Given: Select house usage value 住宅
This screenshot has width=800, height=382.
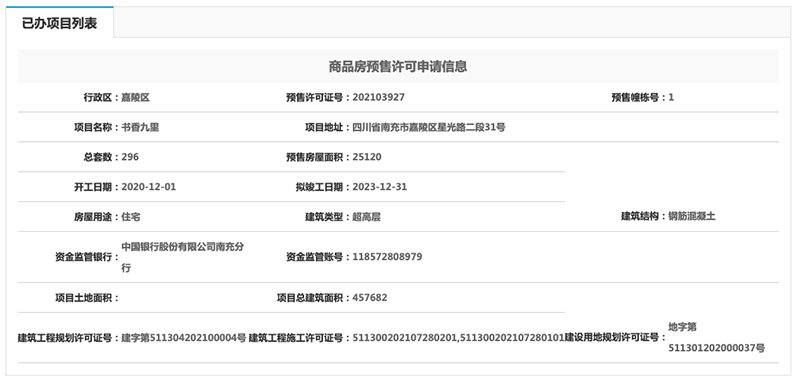Looking at the screenshot, I should pyautogui.click(x=131, y=217).
